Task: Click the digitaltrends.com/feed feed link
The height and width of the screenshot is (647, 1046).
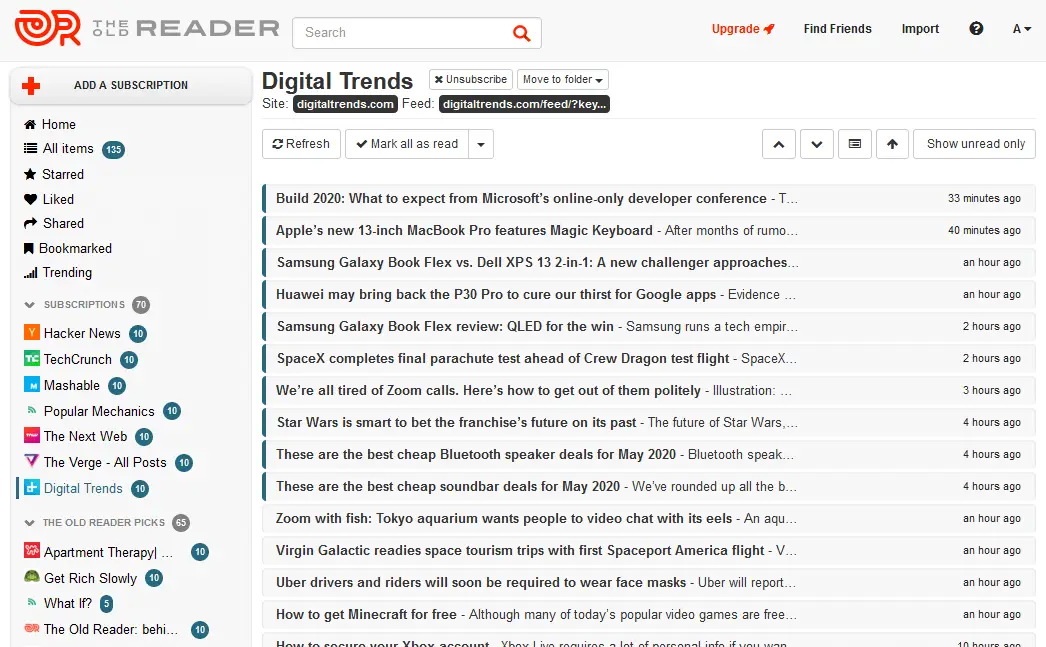Action: [x=524, y=104]
